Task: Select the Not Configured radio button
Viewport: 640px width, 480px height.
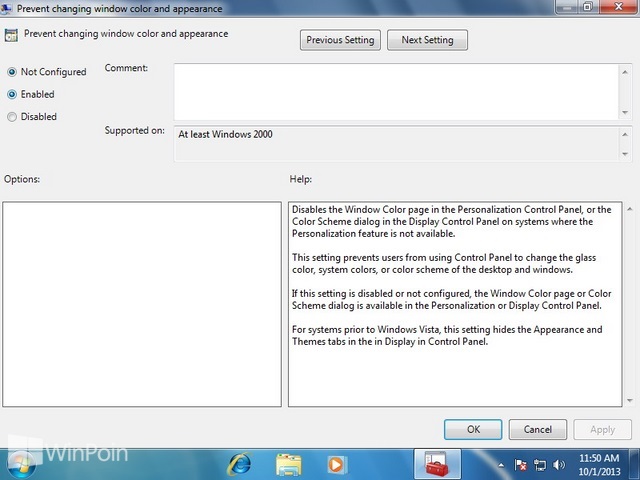Action: pyautogui.click(x=12, y=72)
